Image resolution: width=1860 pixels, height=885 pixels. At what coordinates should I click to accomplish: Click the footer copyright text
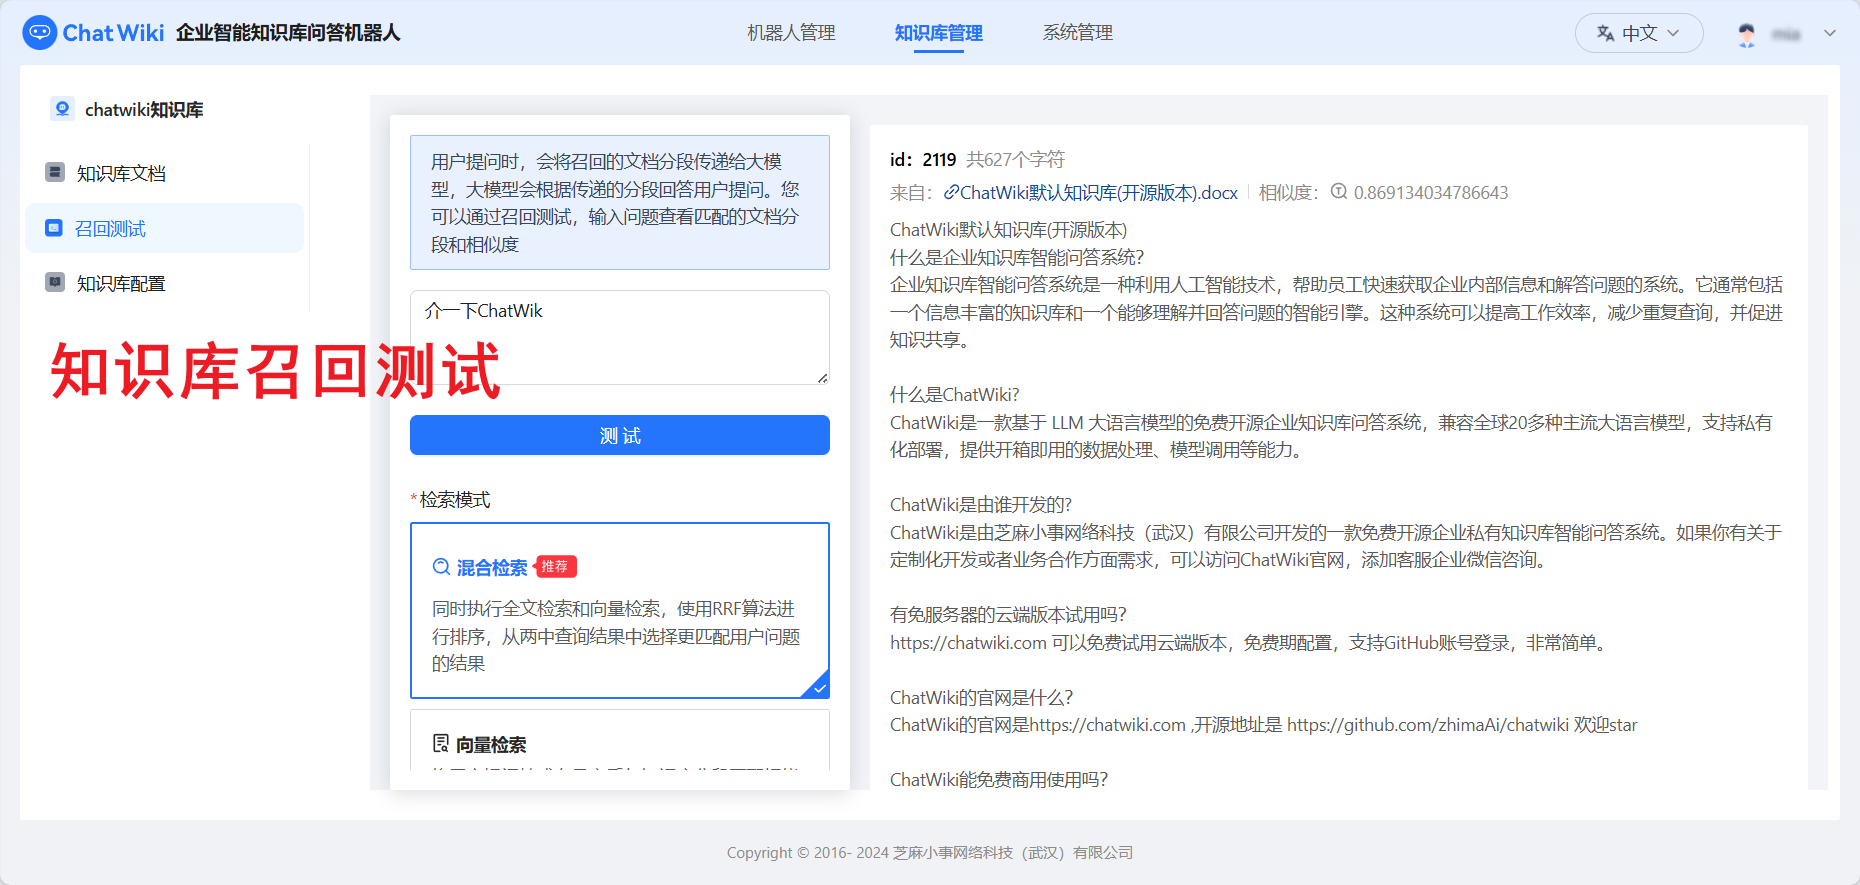[x=930, y=852]
